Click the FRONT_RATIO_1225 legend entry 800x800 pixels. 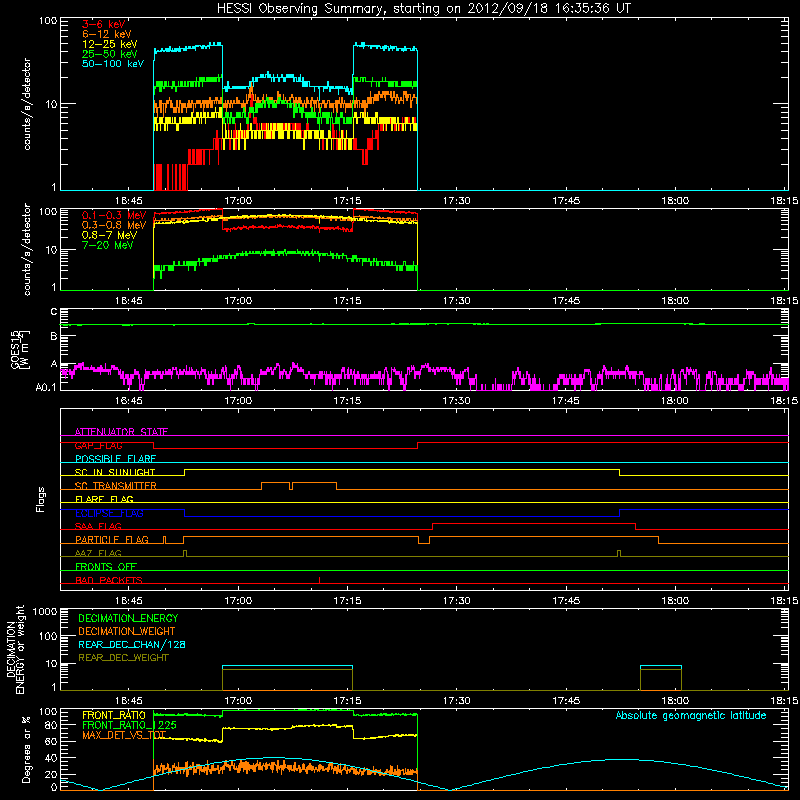[129, 725]
